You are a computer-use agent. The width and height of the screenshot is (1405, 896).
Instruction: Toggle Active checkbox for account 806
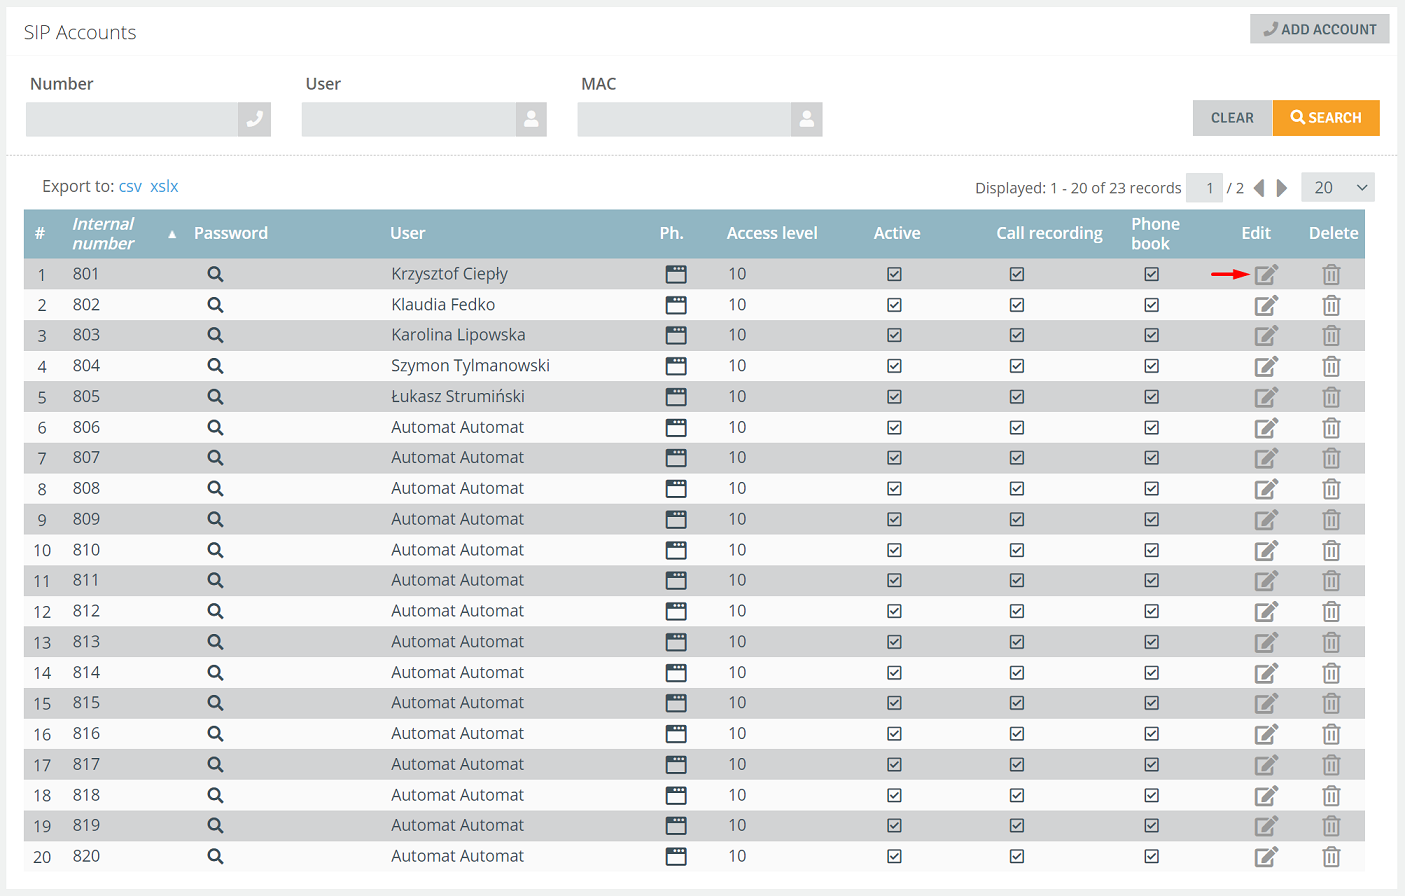point(894,428)
